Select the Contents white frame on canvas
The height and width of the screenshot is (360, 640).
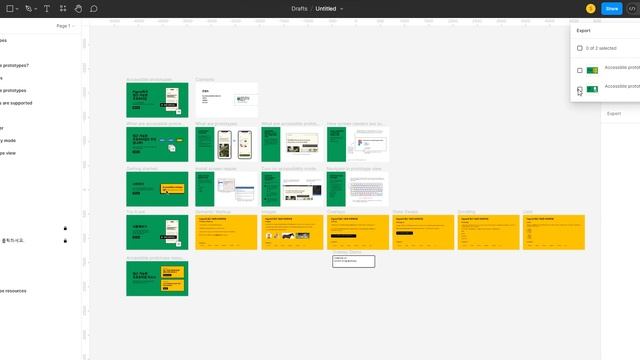(227, 100)
